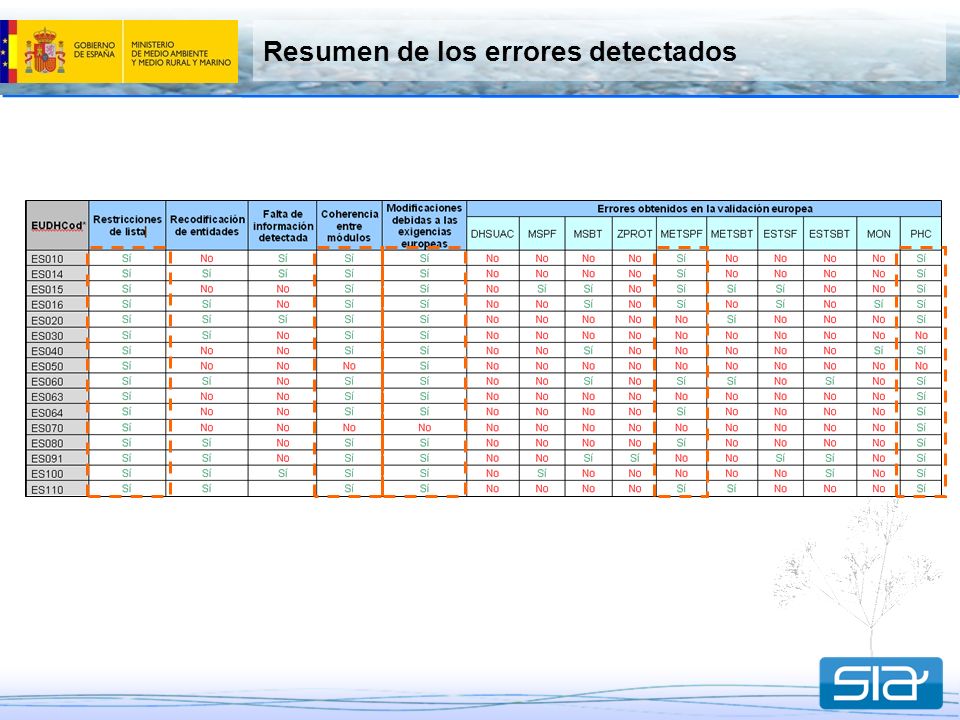Click the 'No' in ES010's DHSUAC cell
The height and width of the screenshot is (720, 960).
492,258
